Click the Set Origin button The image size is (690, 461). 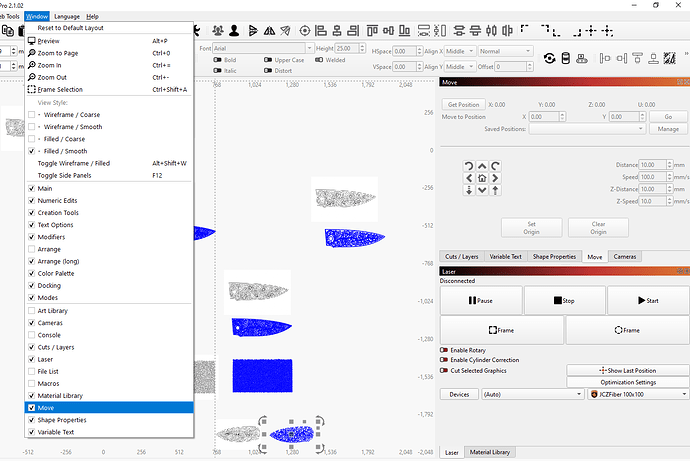pos(532,228)
